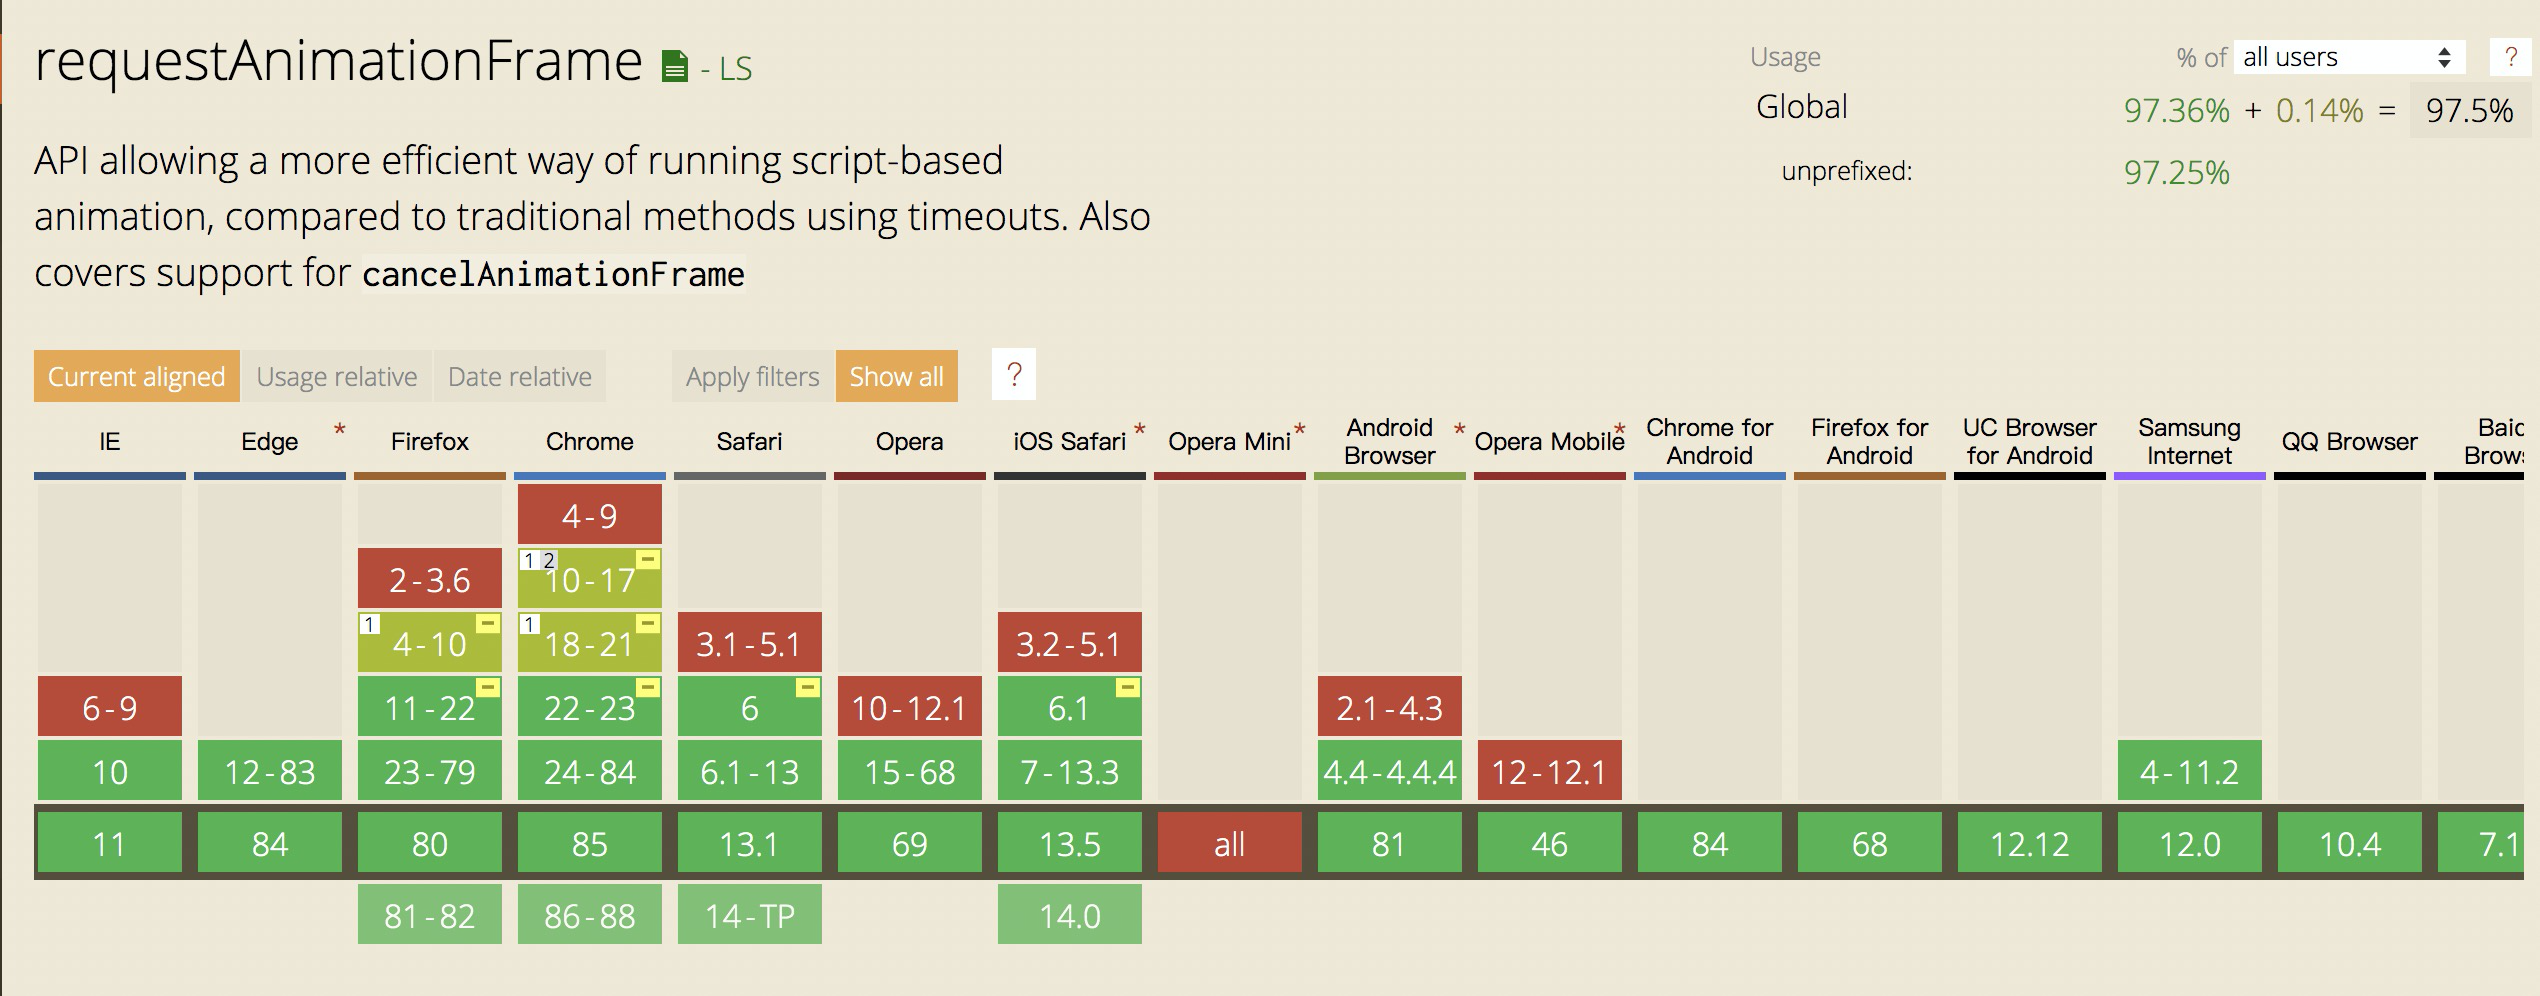Click the yellow prefix flag on Firefox 11-22

pyautogui.click(x=489, y=688)
